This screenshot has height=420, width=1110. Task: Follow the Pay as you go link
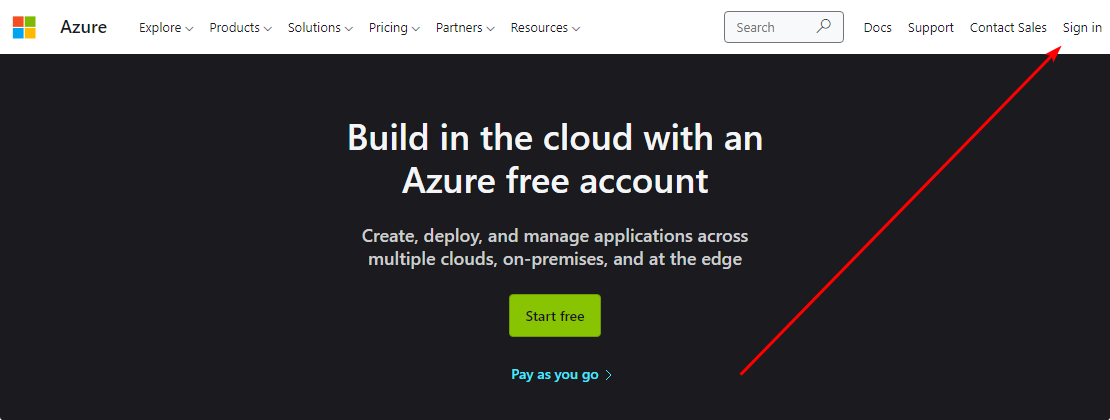[555, 375]
